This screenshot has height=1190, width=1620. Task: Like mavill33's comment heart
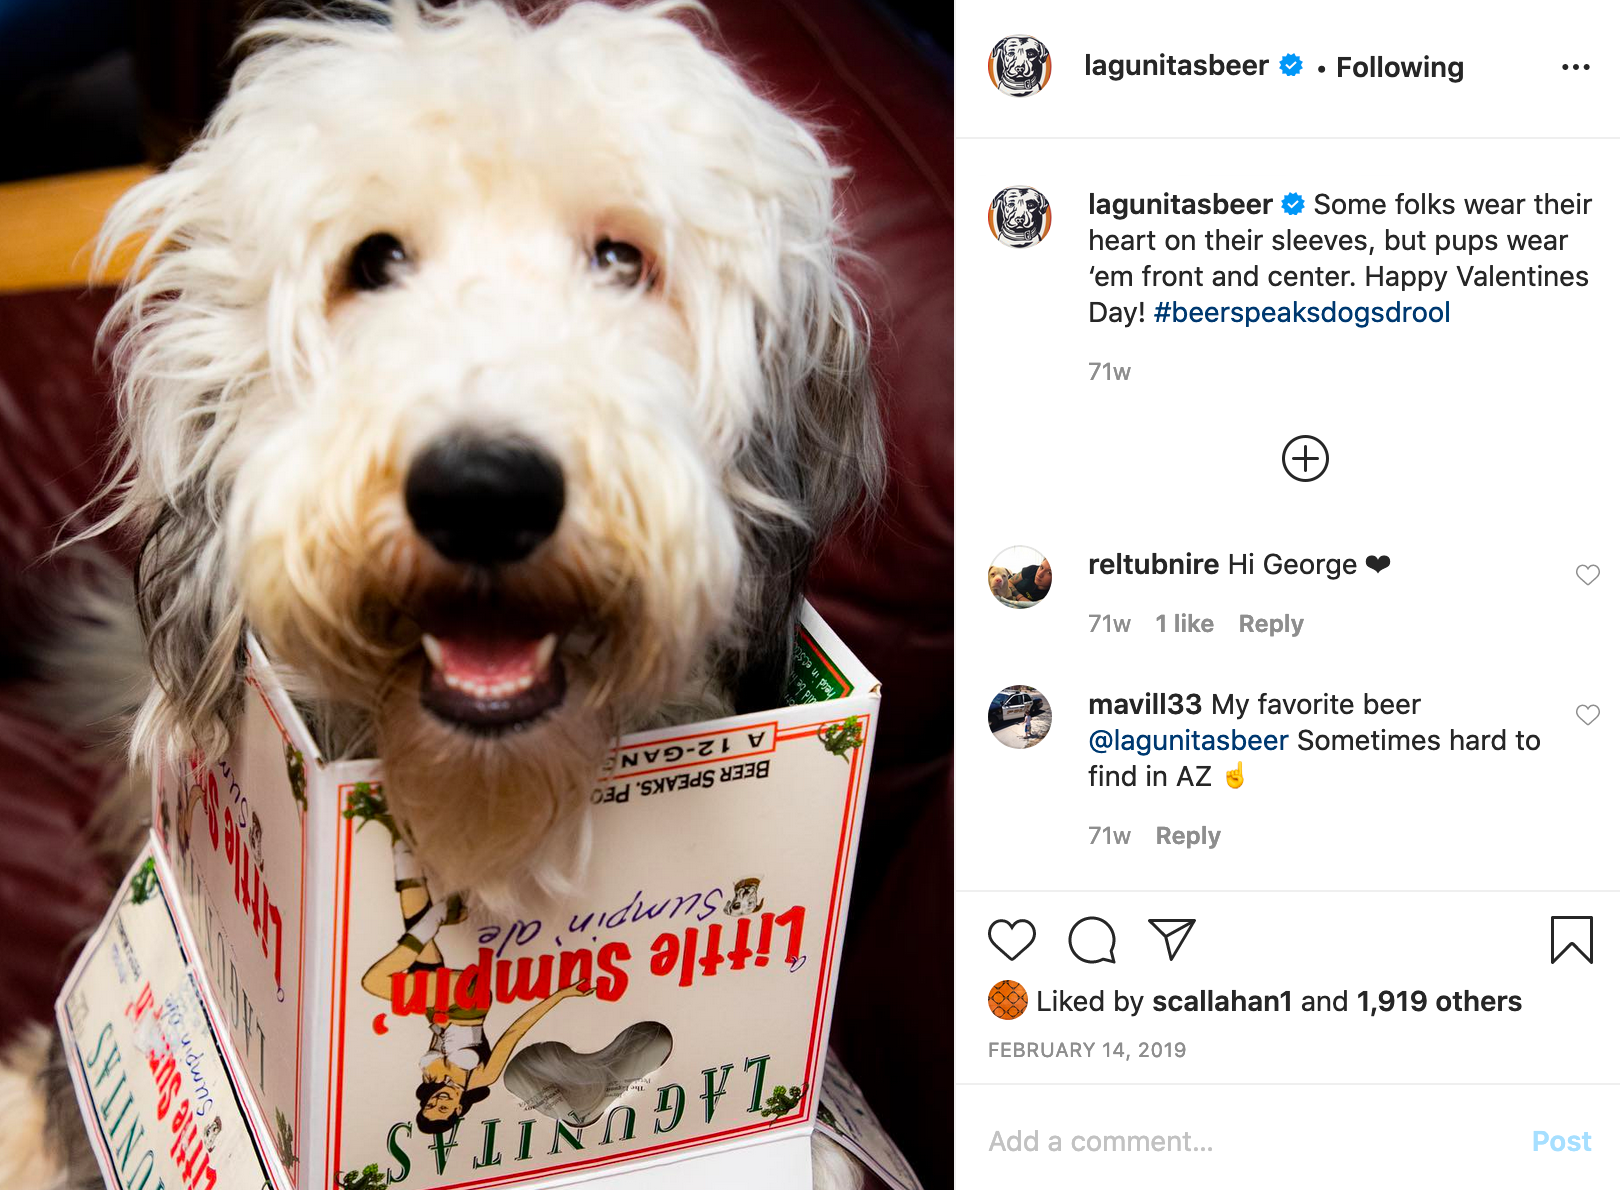[x=1587, y=715]
